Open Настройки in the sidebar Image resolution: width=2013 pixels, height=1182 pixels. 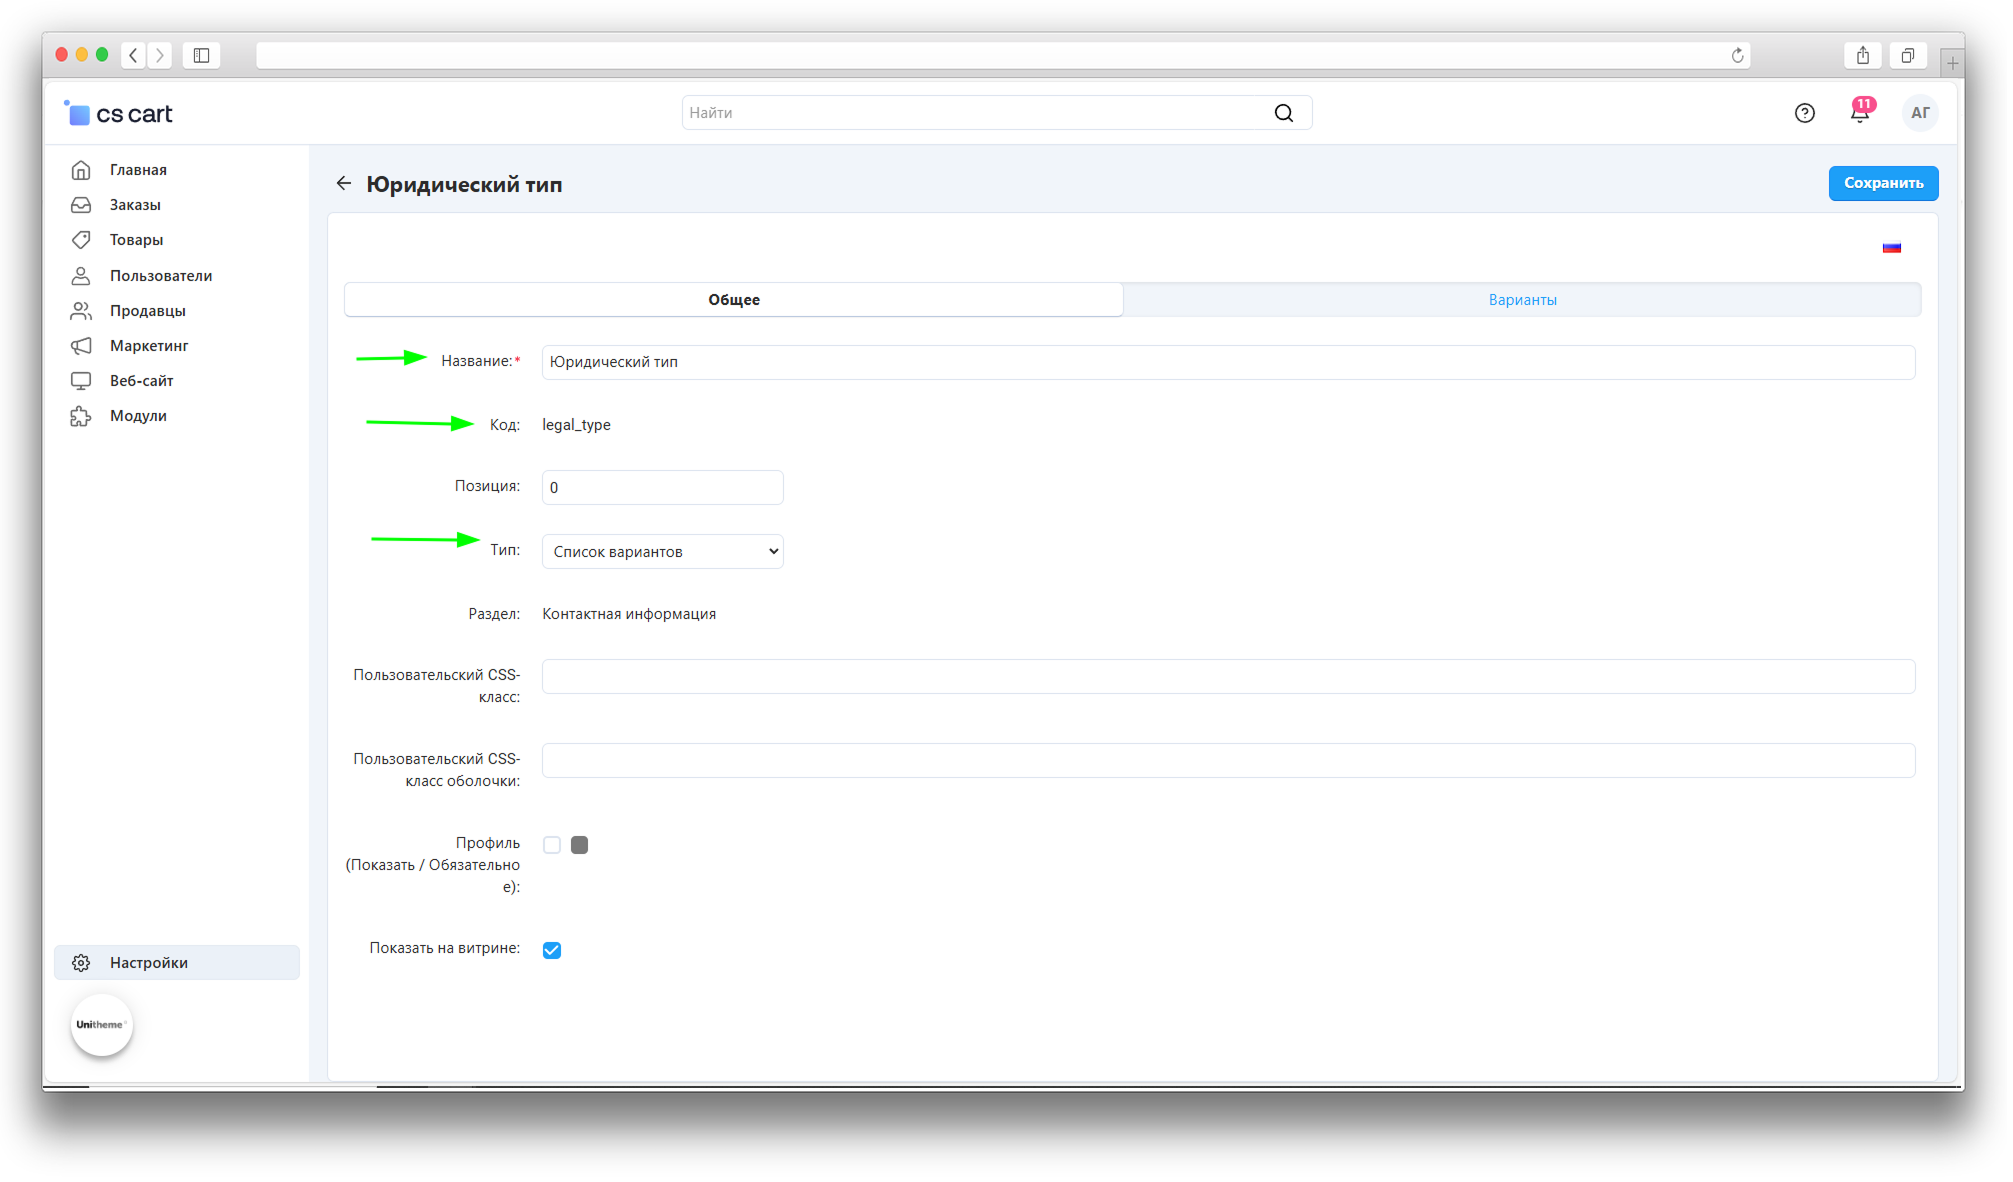(x=149, y=962)
